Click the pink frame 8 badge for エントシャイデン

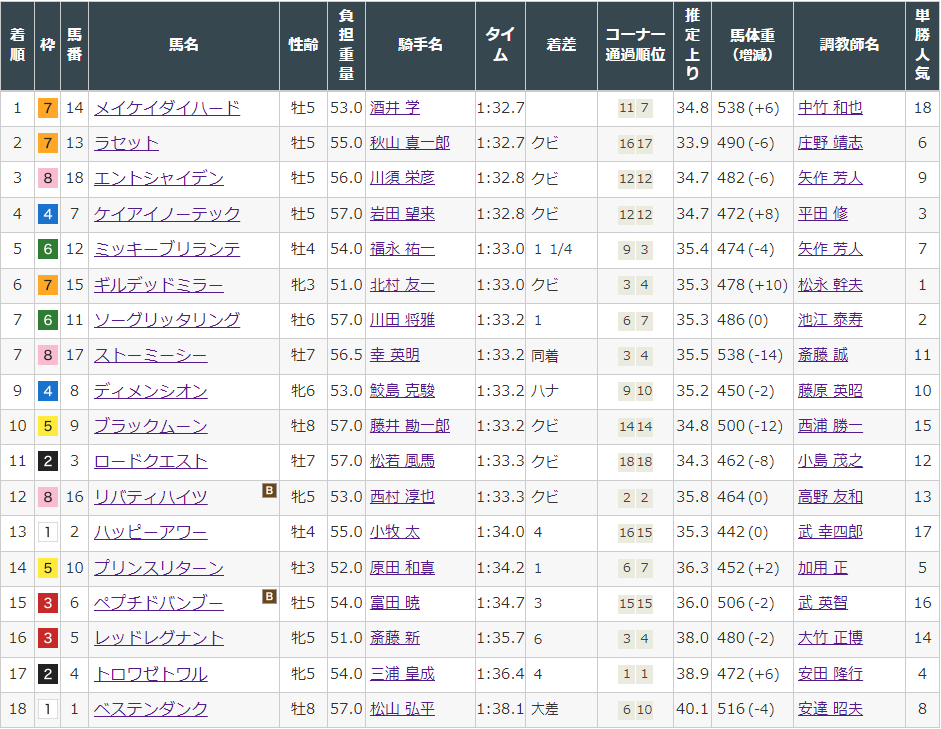click(x=48, y=178)
